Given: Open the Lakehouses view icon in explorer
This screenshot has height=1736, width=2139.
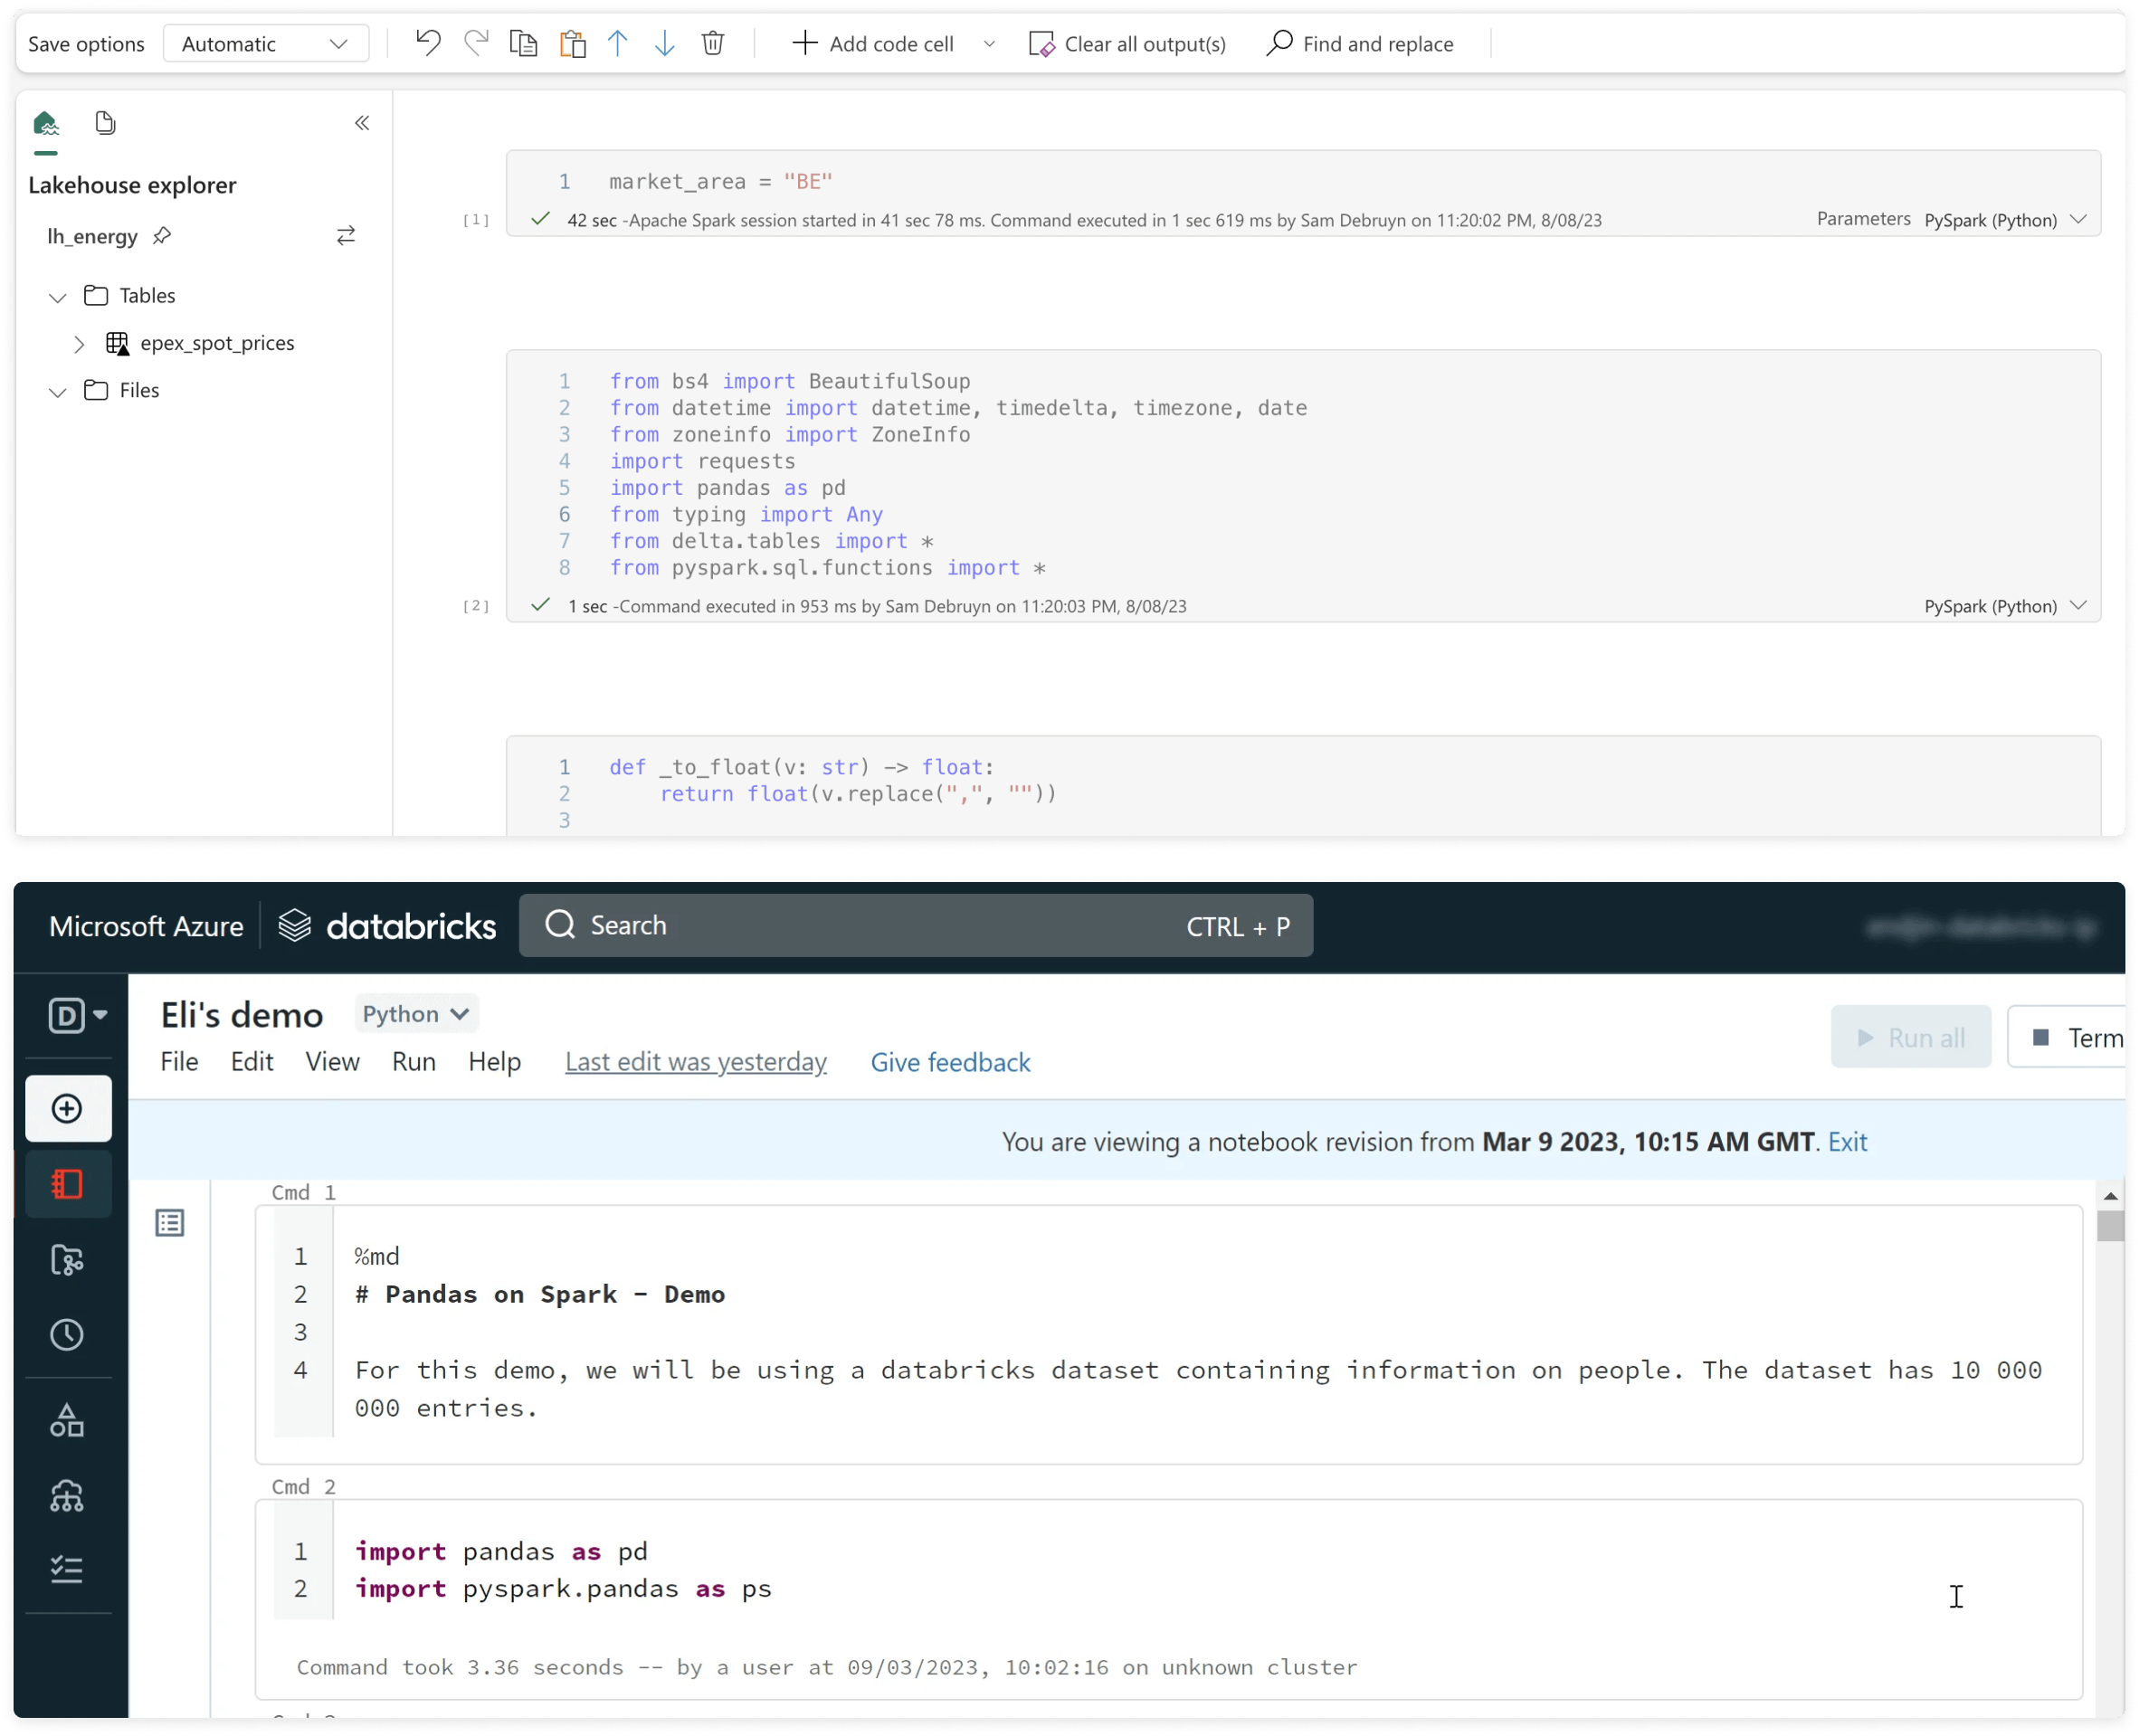Looking at the screenshot, I should (45, 122).
